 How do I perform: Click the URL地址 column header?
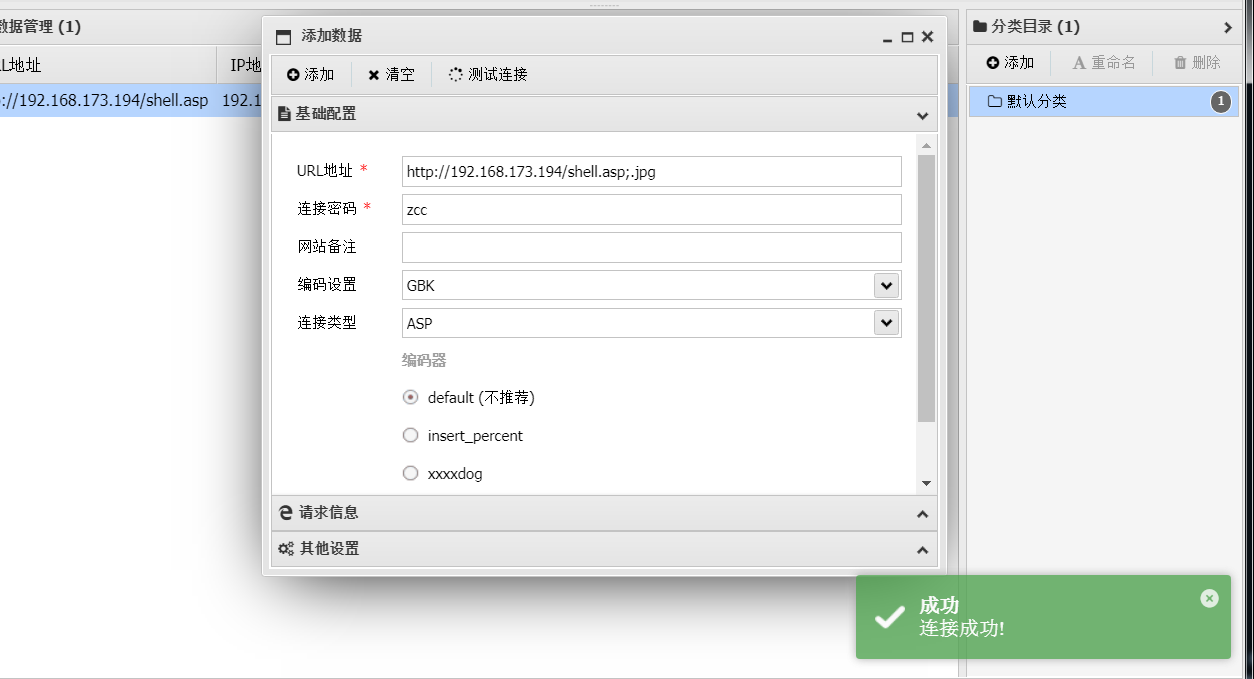[x=108, y=66]
